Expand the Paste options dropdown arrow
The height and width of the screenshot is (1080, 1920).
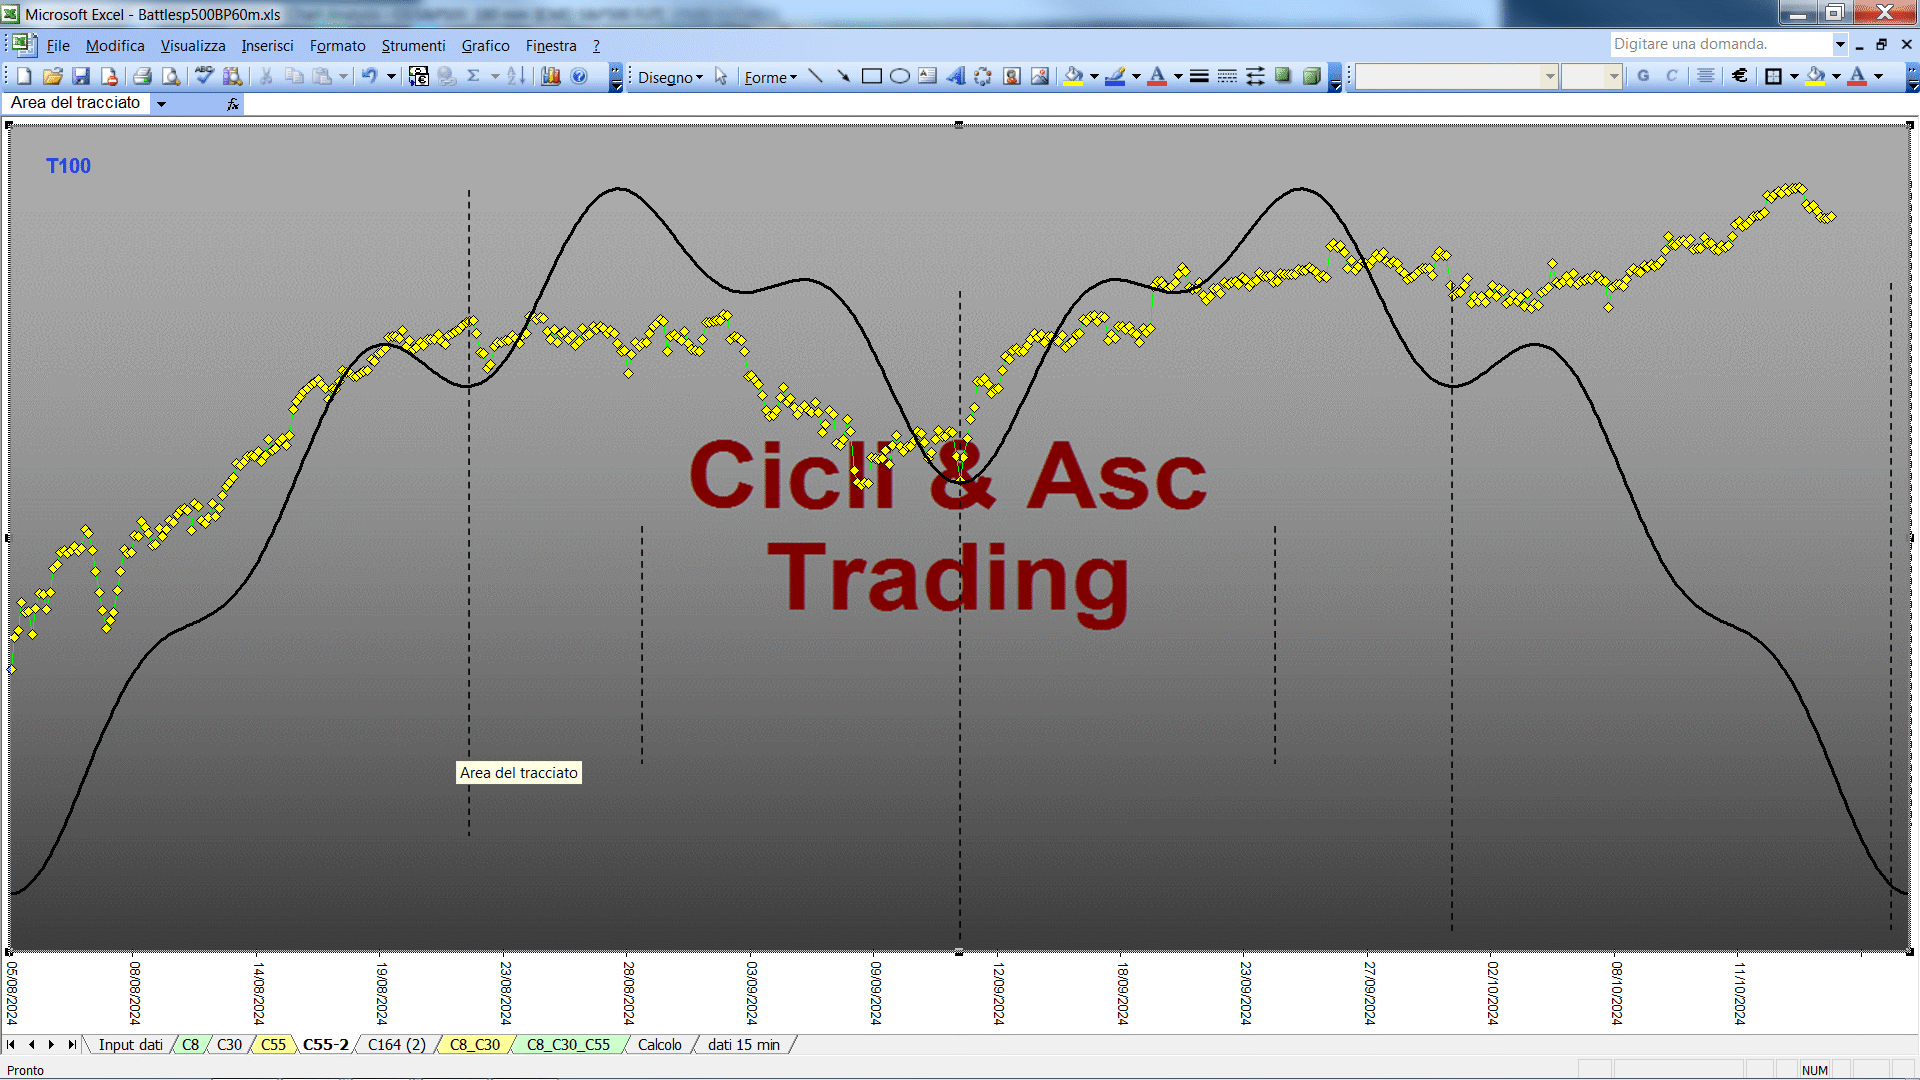tap(343, 77)
